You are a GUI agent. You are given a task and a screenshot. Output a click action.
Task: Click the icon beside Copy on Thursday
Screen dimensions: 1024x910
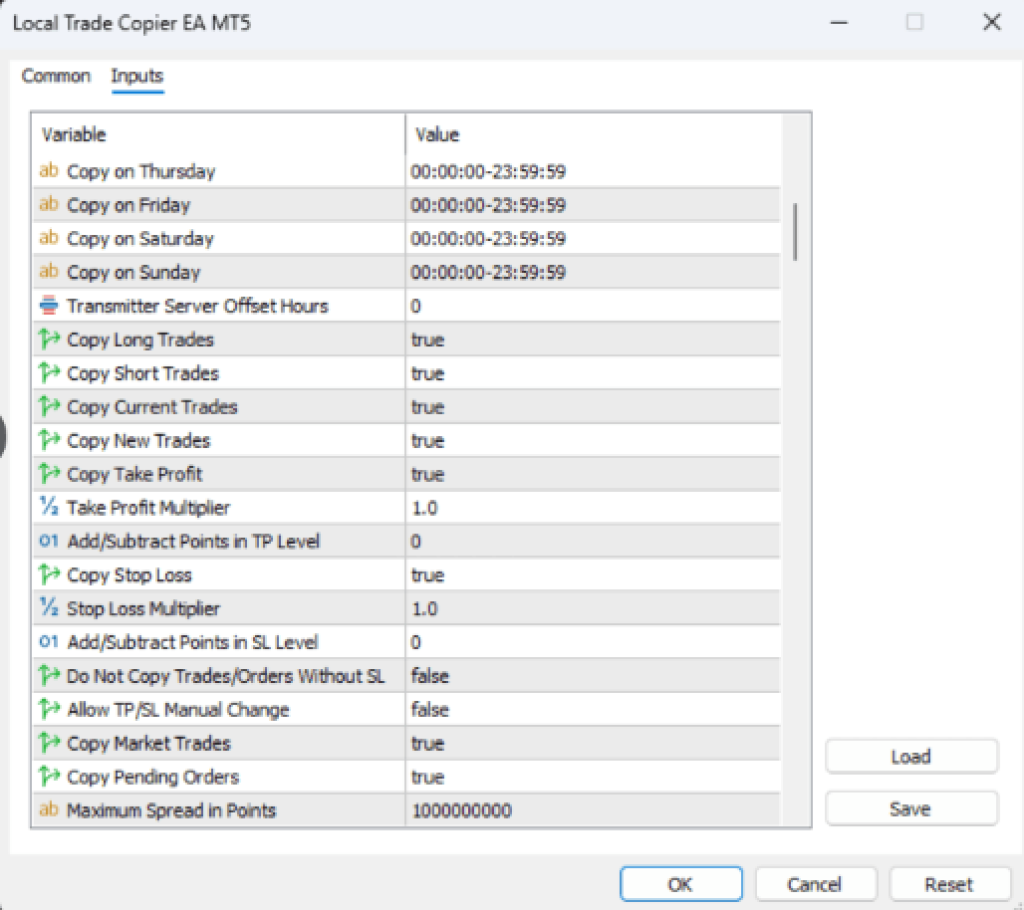48,171
